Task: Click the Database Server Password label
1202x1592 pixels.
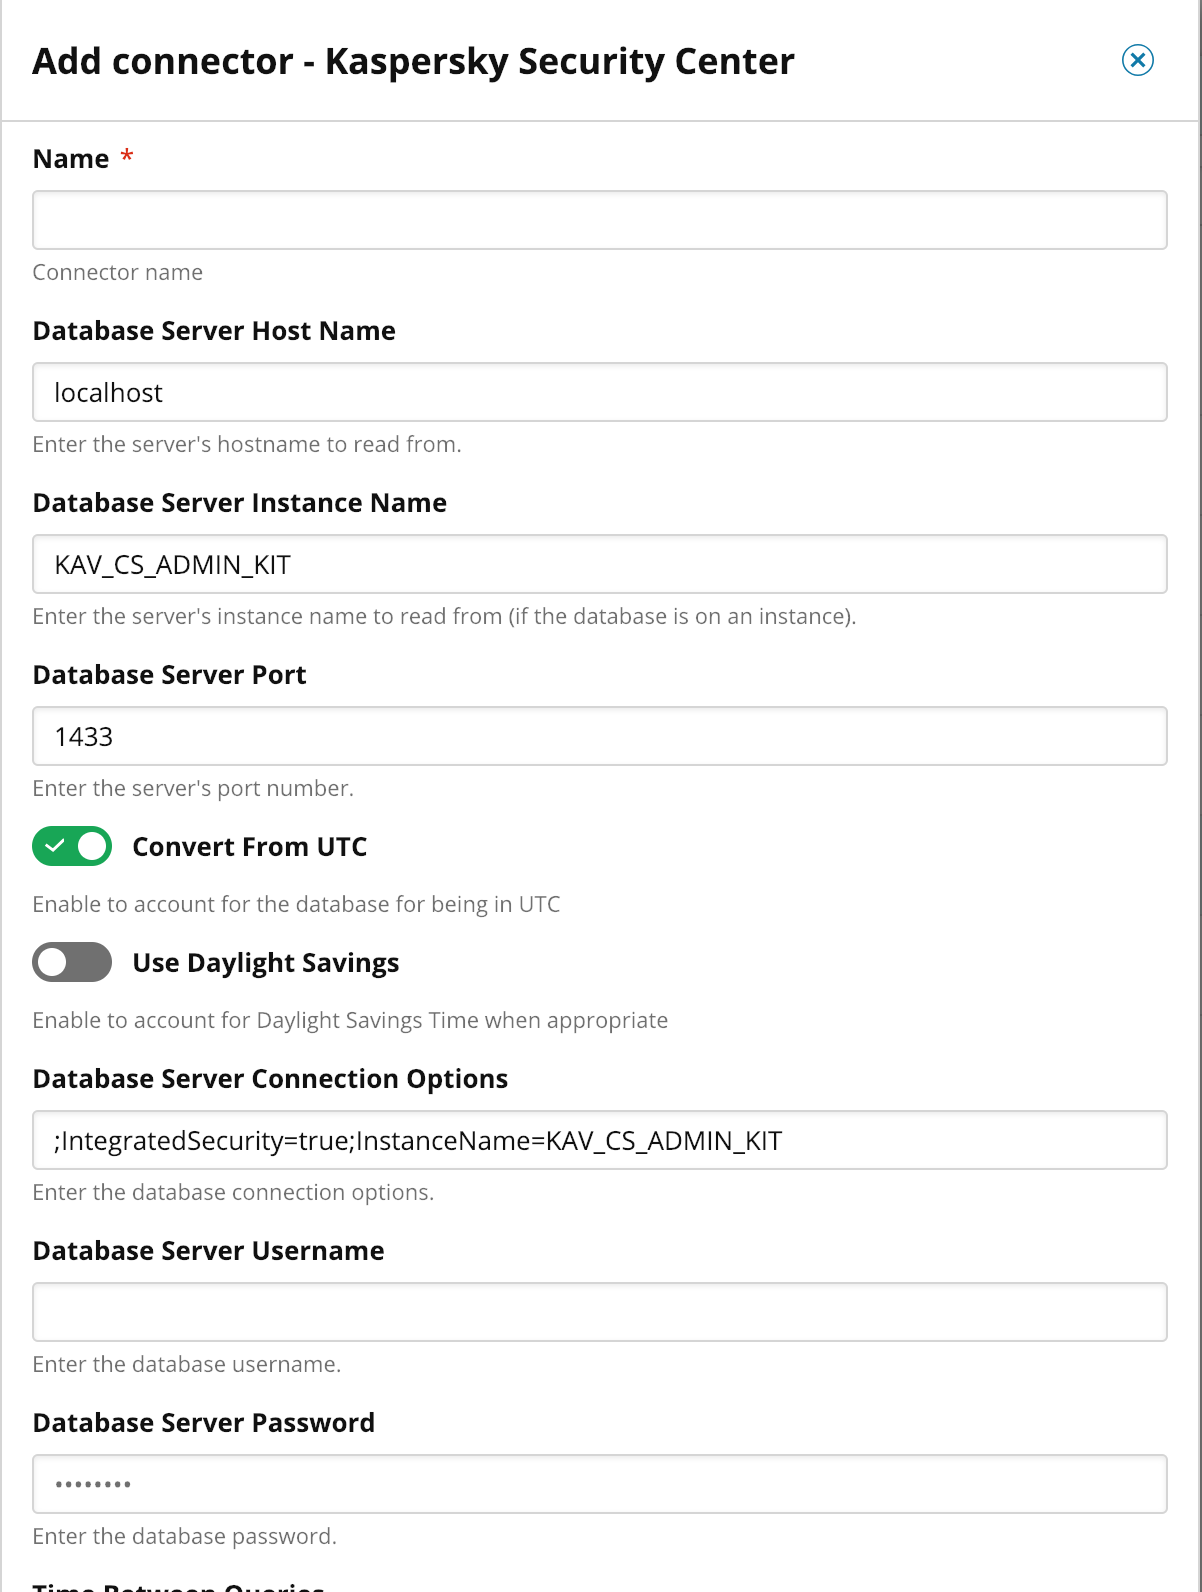Action: (204, 1423)
